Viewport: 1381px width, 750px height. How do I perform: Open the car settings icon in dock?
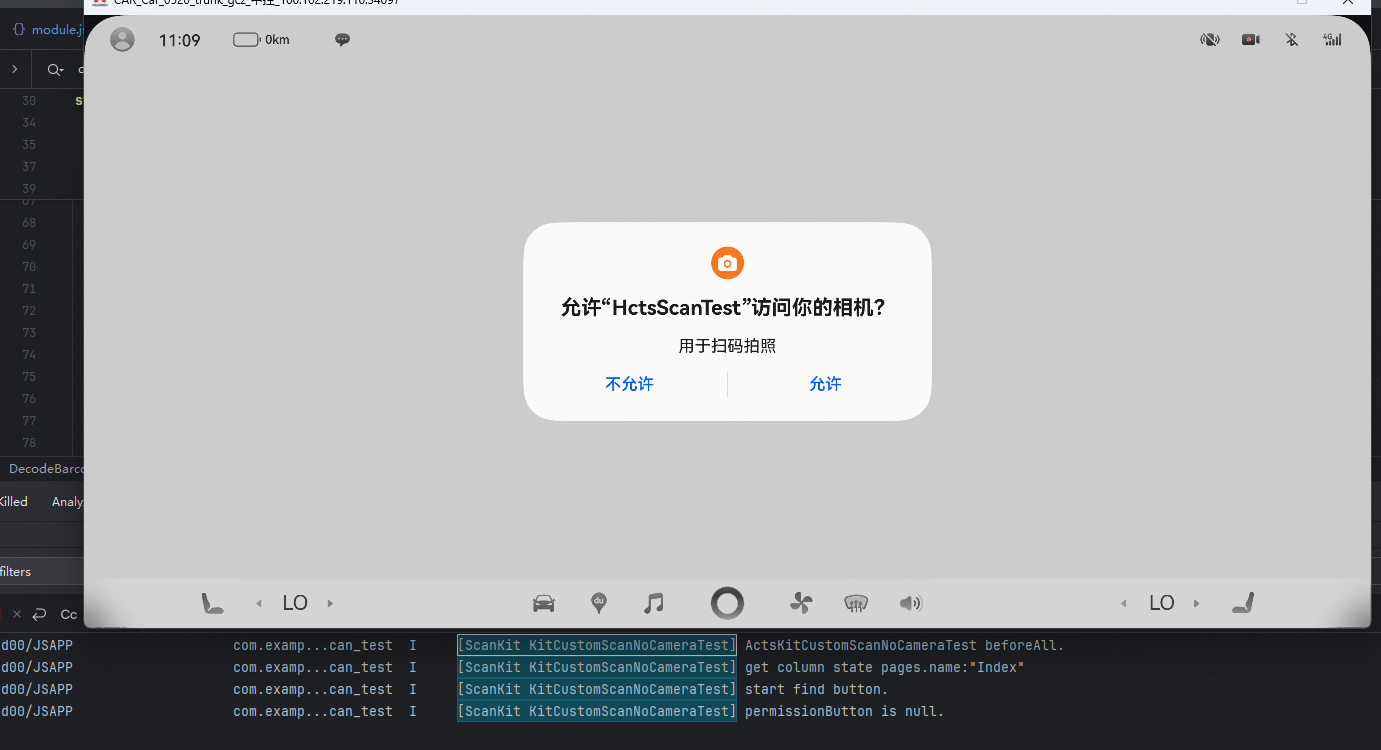[544, 603]
